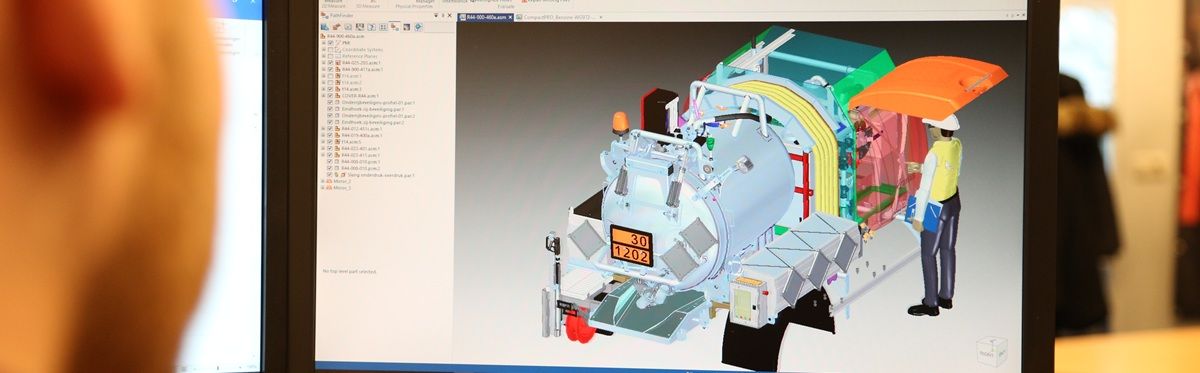Screen dimensions: 1200x373
Task: Open the document tab list dropdown arrow
Action: point(1019,16)
